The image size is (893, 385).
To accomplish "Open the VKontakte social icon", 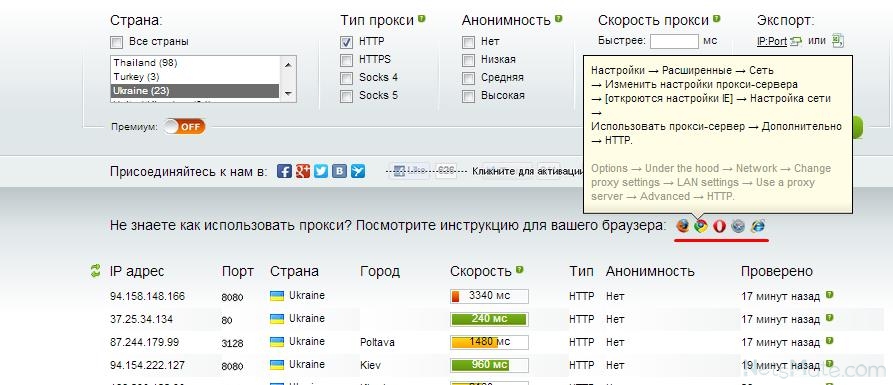I will (339, 171).
